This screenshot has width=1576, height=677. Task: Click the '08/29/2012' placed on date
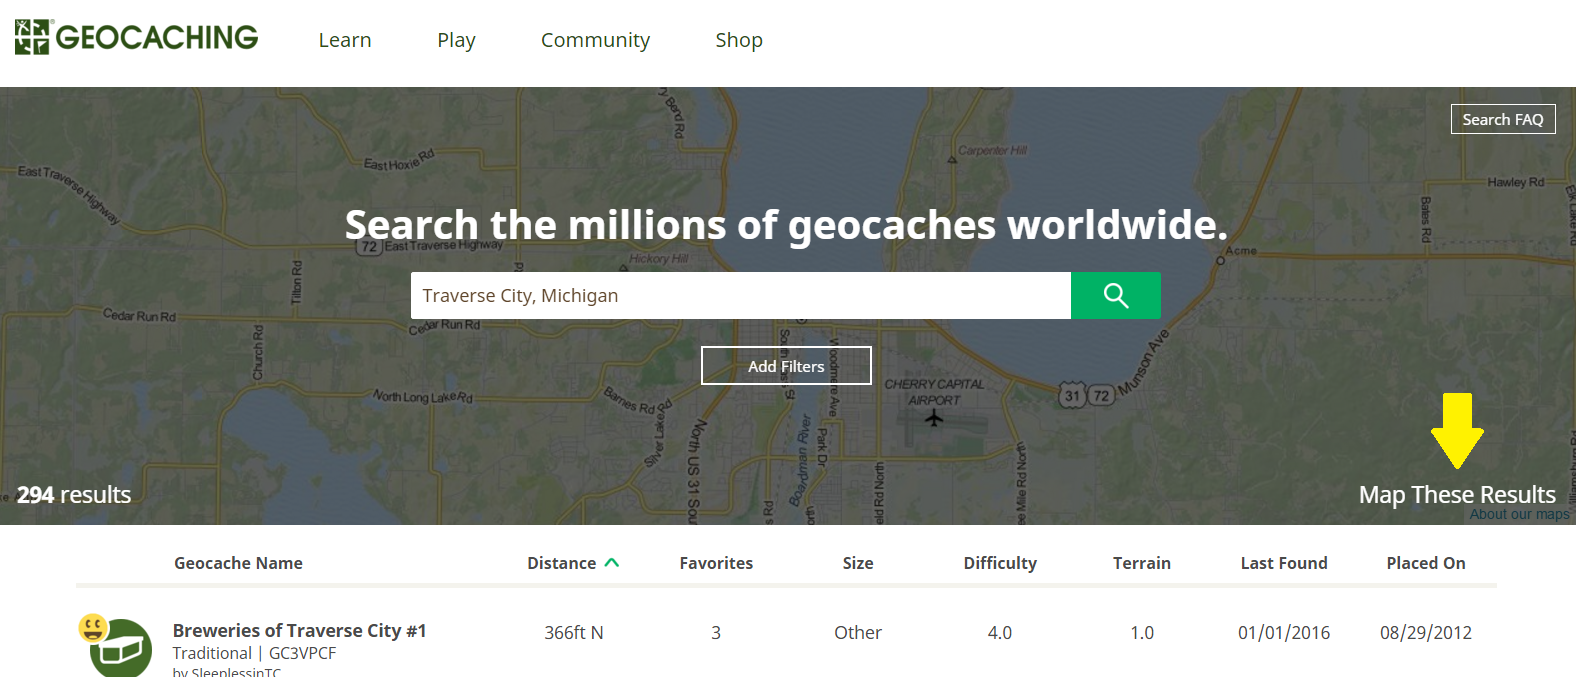1426,633
